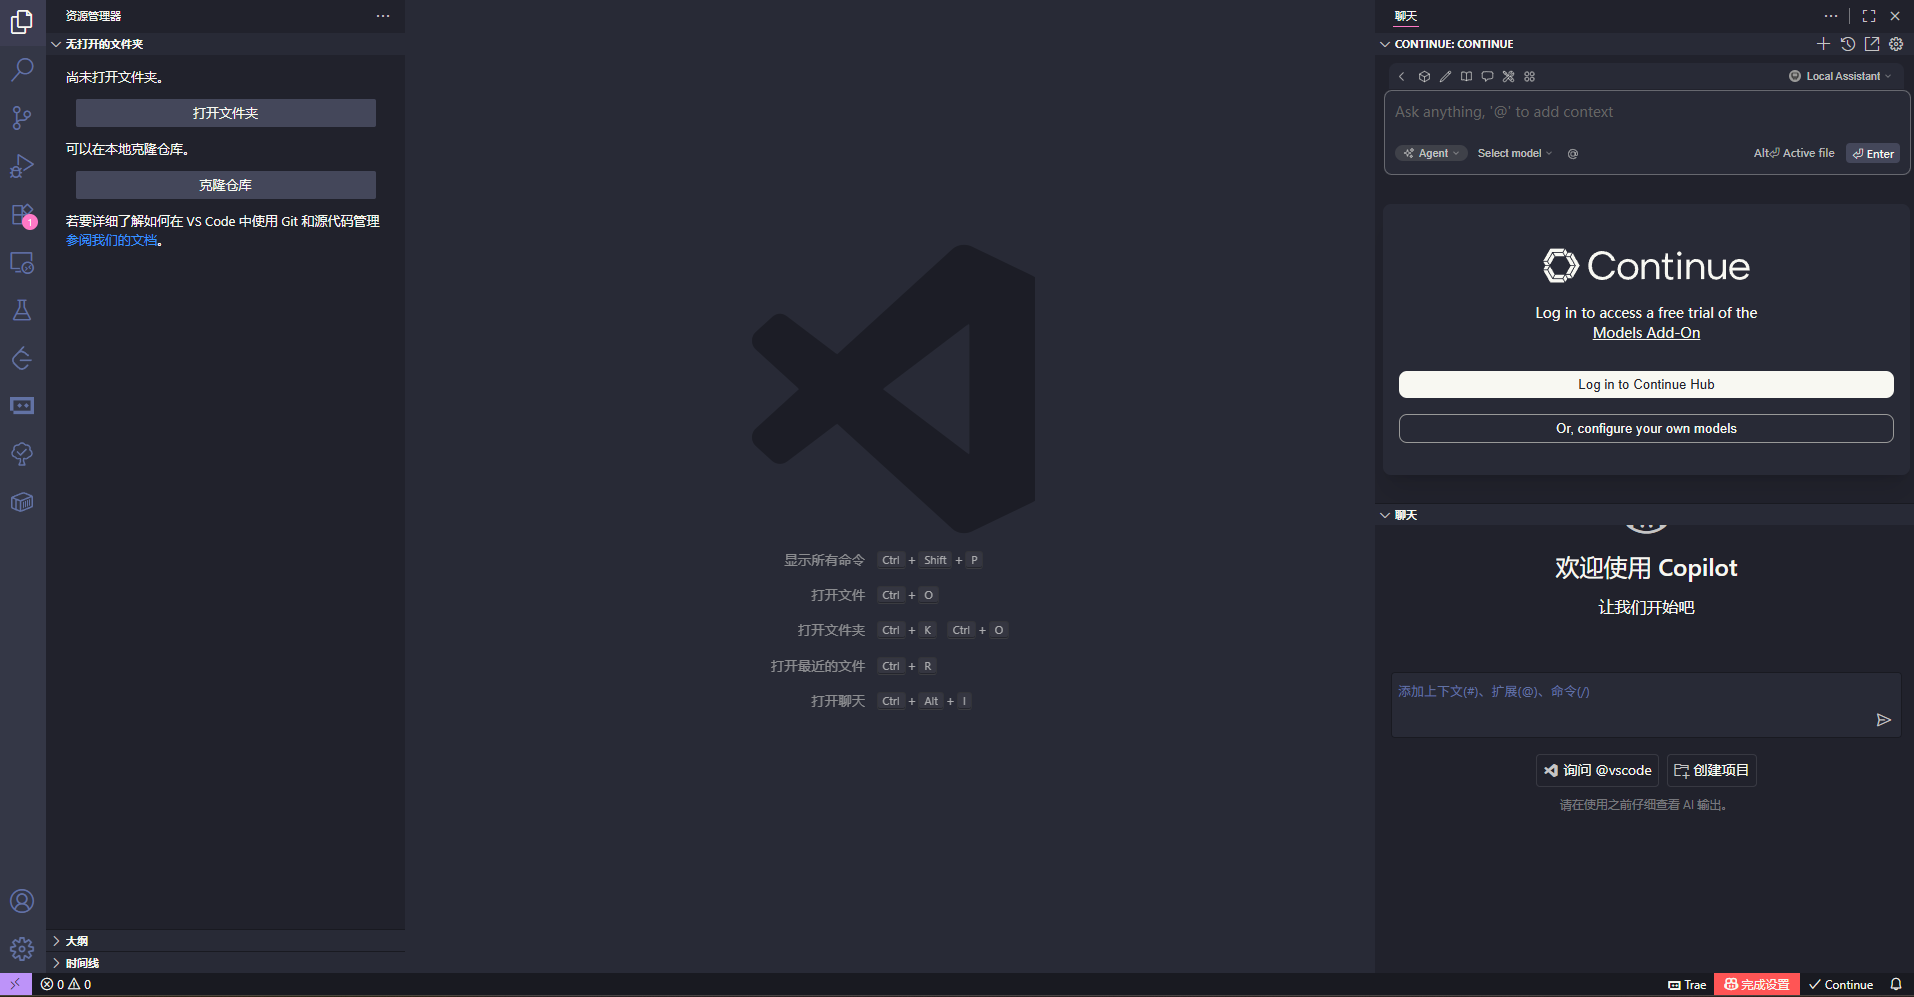Open the Extensions view with badge
The image size is (1914, 997).
pyautogui.click(x=22, y=214)
